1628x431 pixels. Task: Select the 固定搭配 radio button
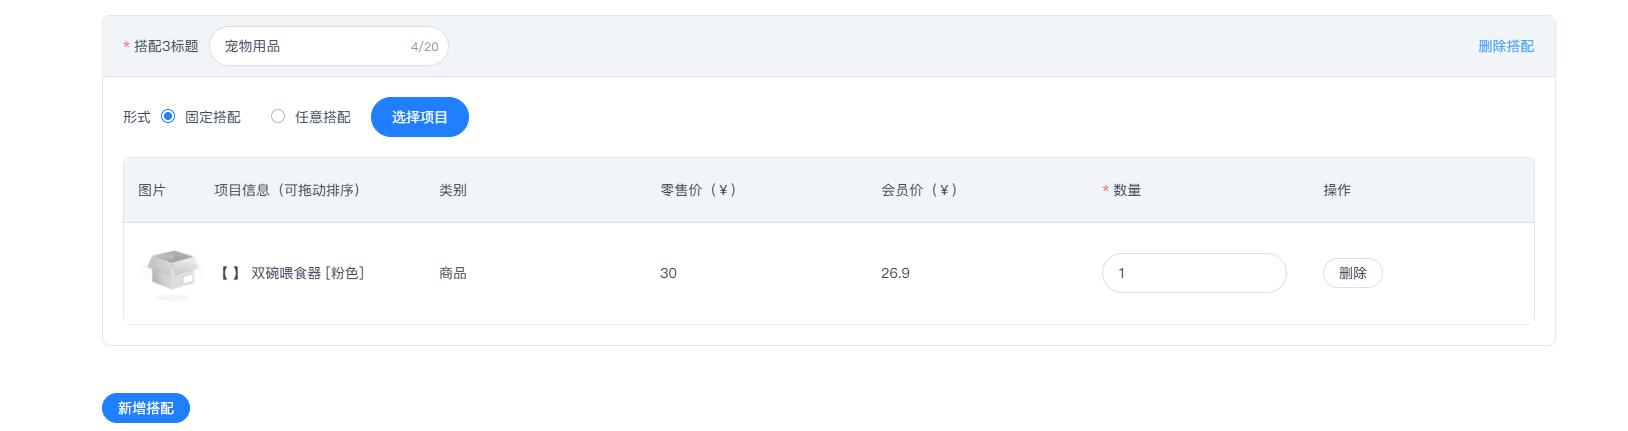[168, 116]
